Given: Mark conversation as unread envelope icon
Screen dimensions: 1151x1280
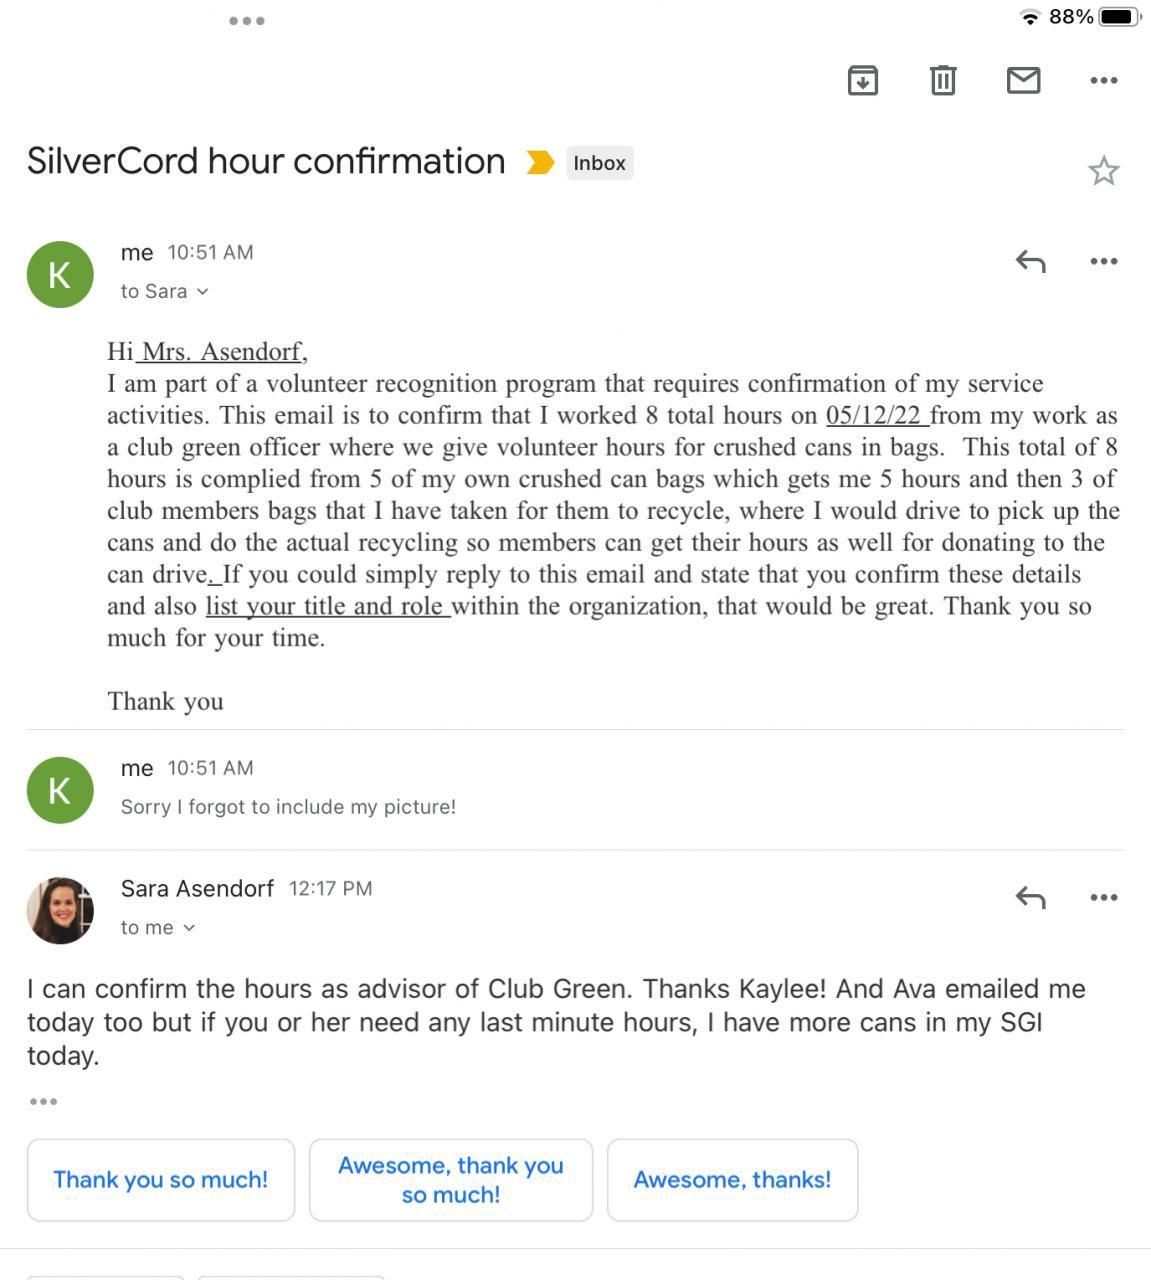Looking at the screenshot, I should (1023, 80).
